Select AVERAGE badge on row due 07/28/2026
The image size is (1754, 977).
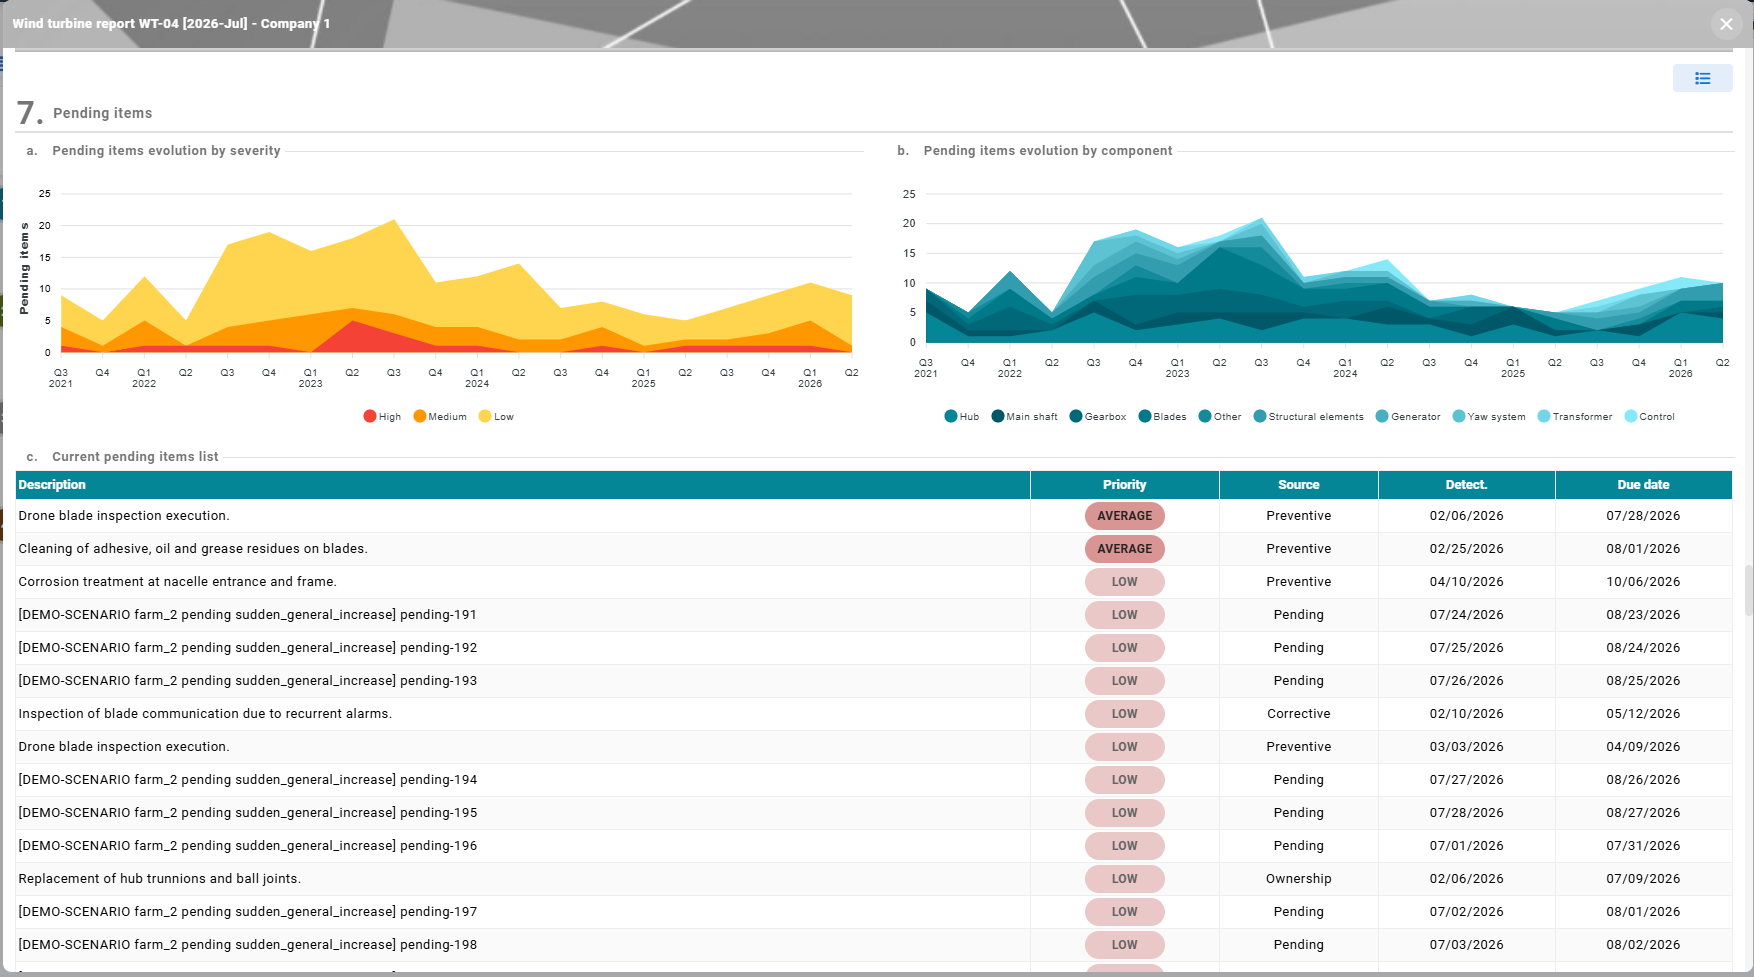1125,516
